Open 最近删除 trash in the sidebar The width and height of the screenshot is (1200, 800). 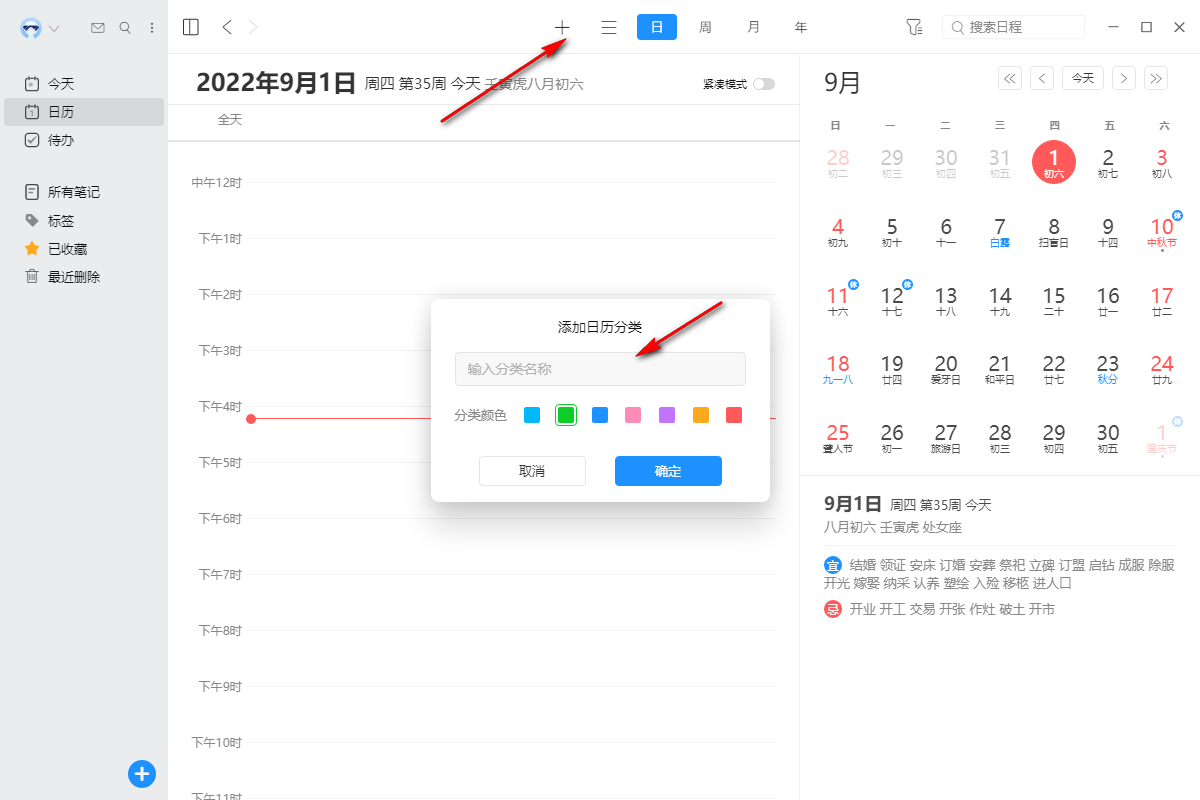(x=84, y=276)
